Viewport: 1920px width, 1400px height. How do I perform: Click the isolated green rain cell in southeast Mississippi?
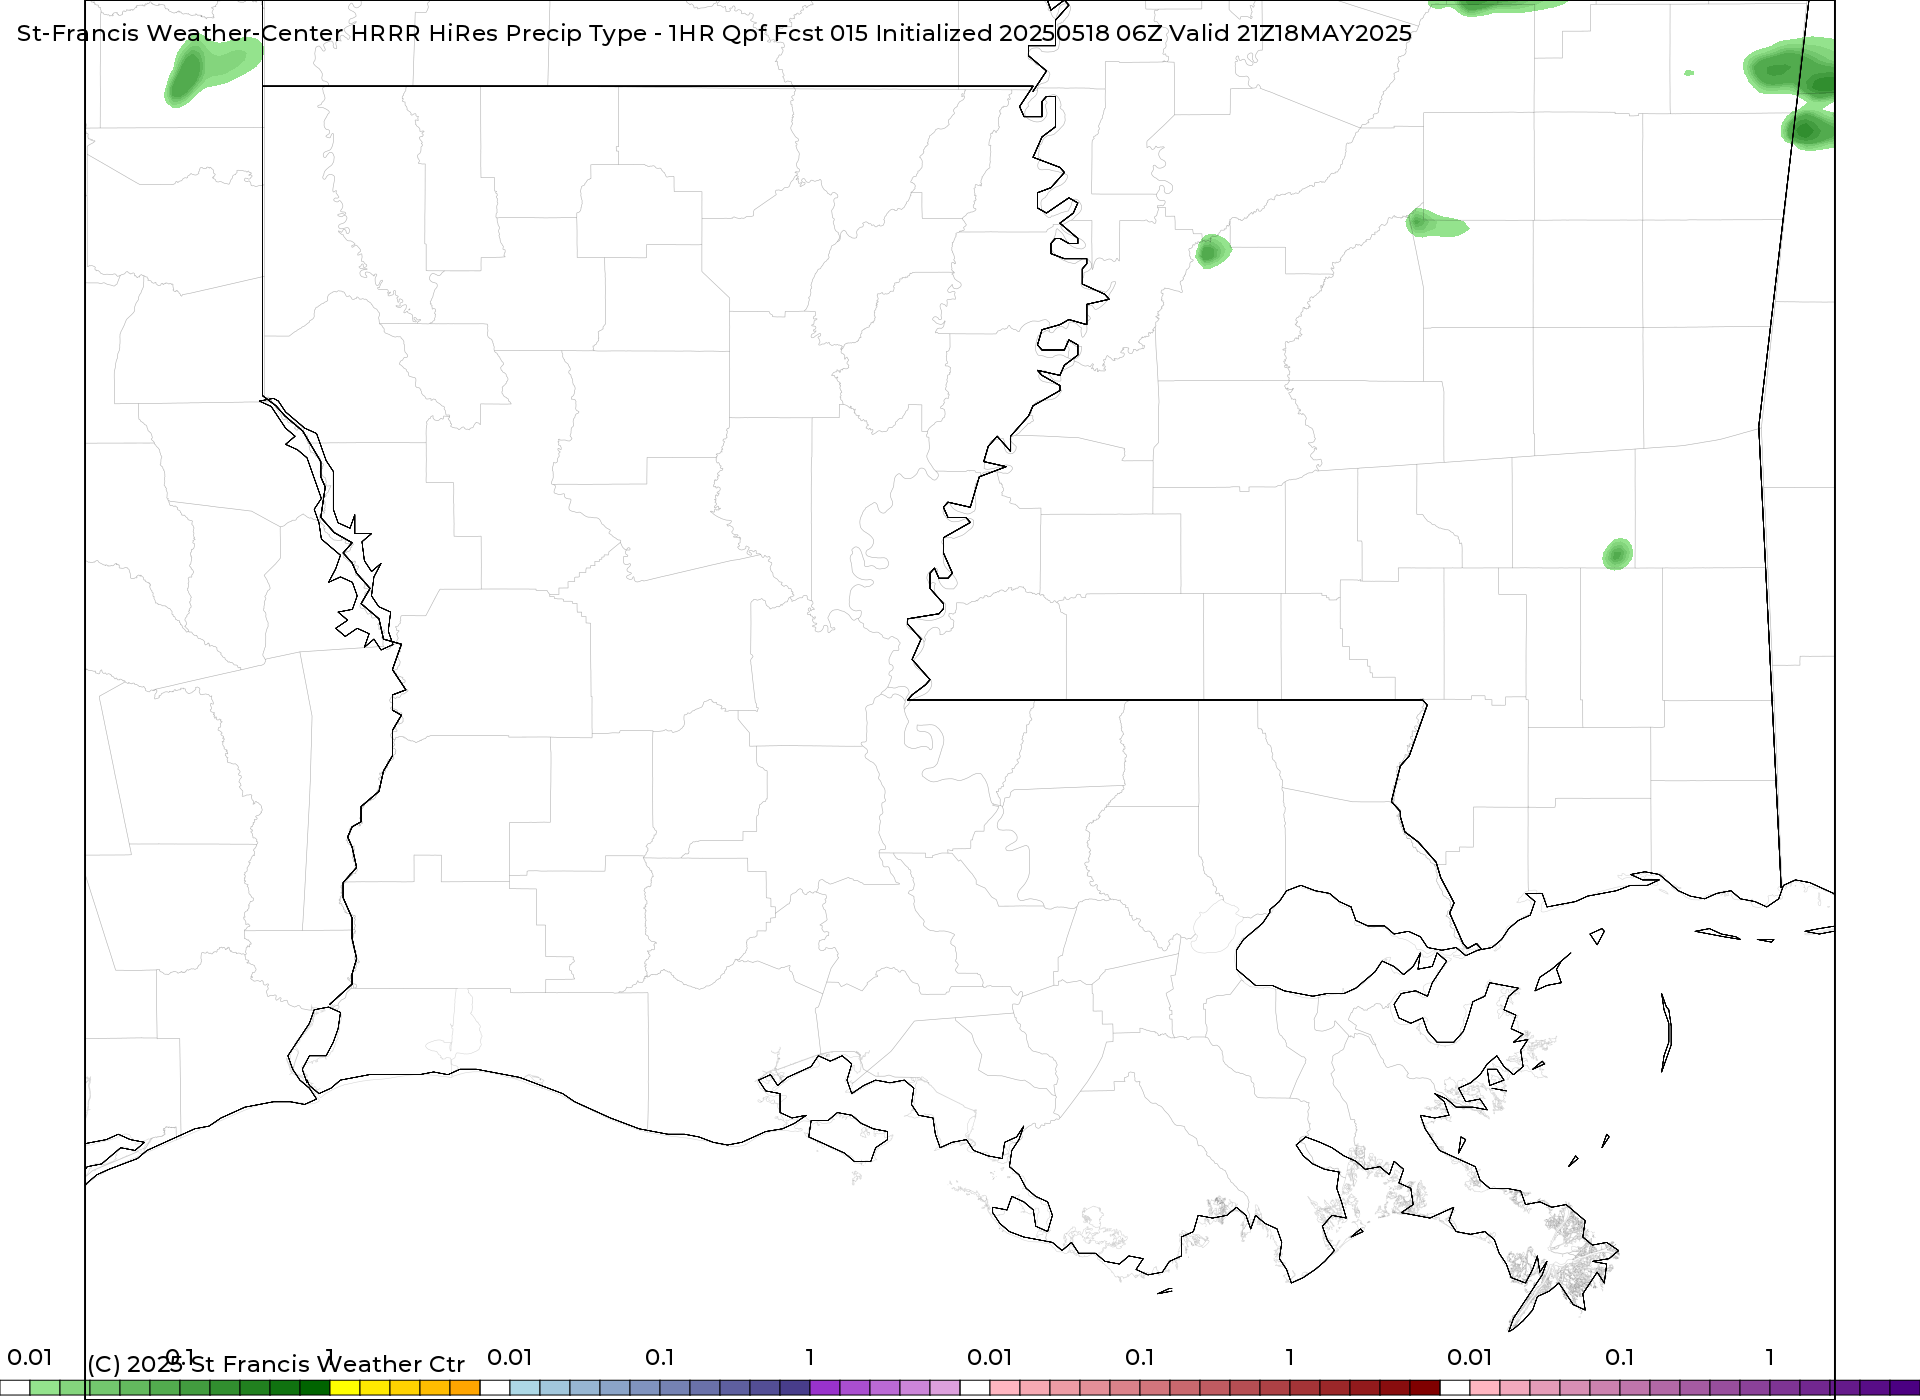(x=1618, y=554)
